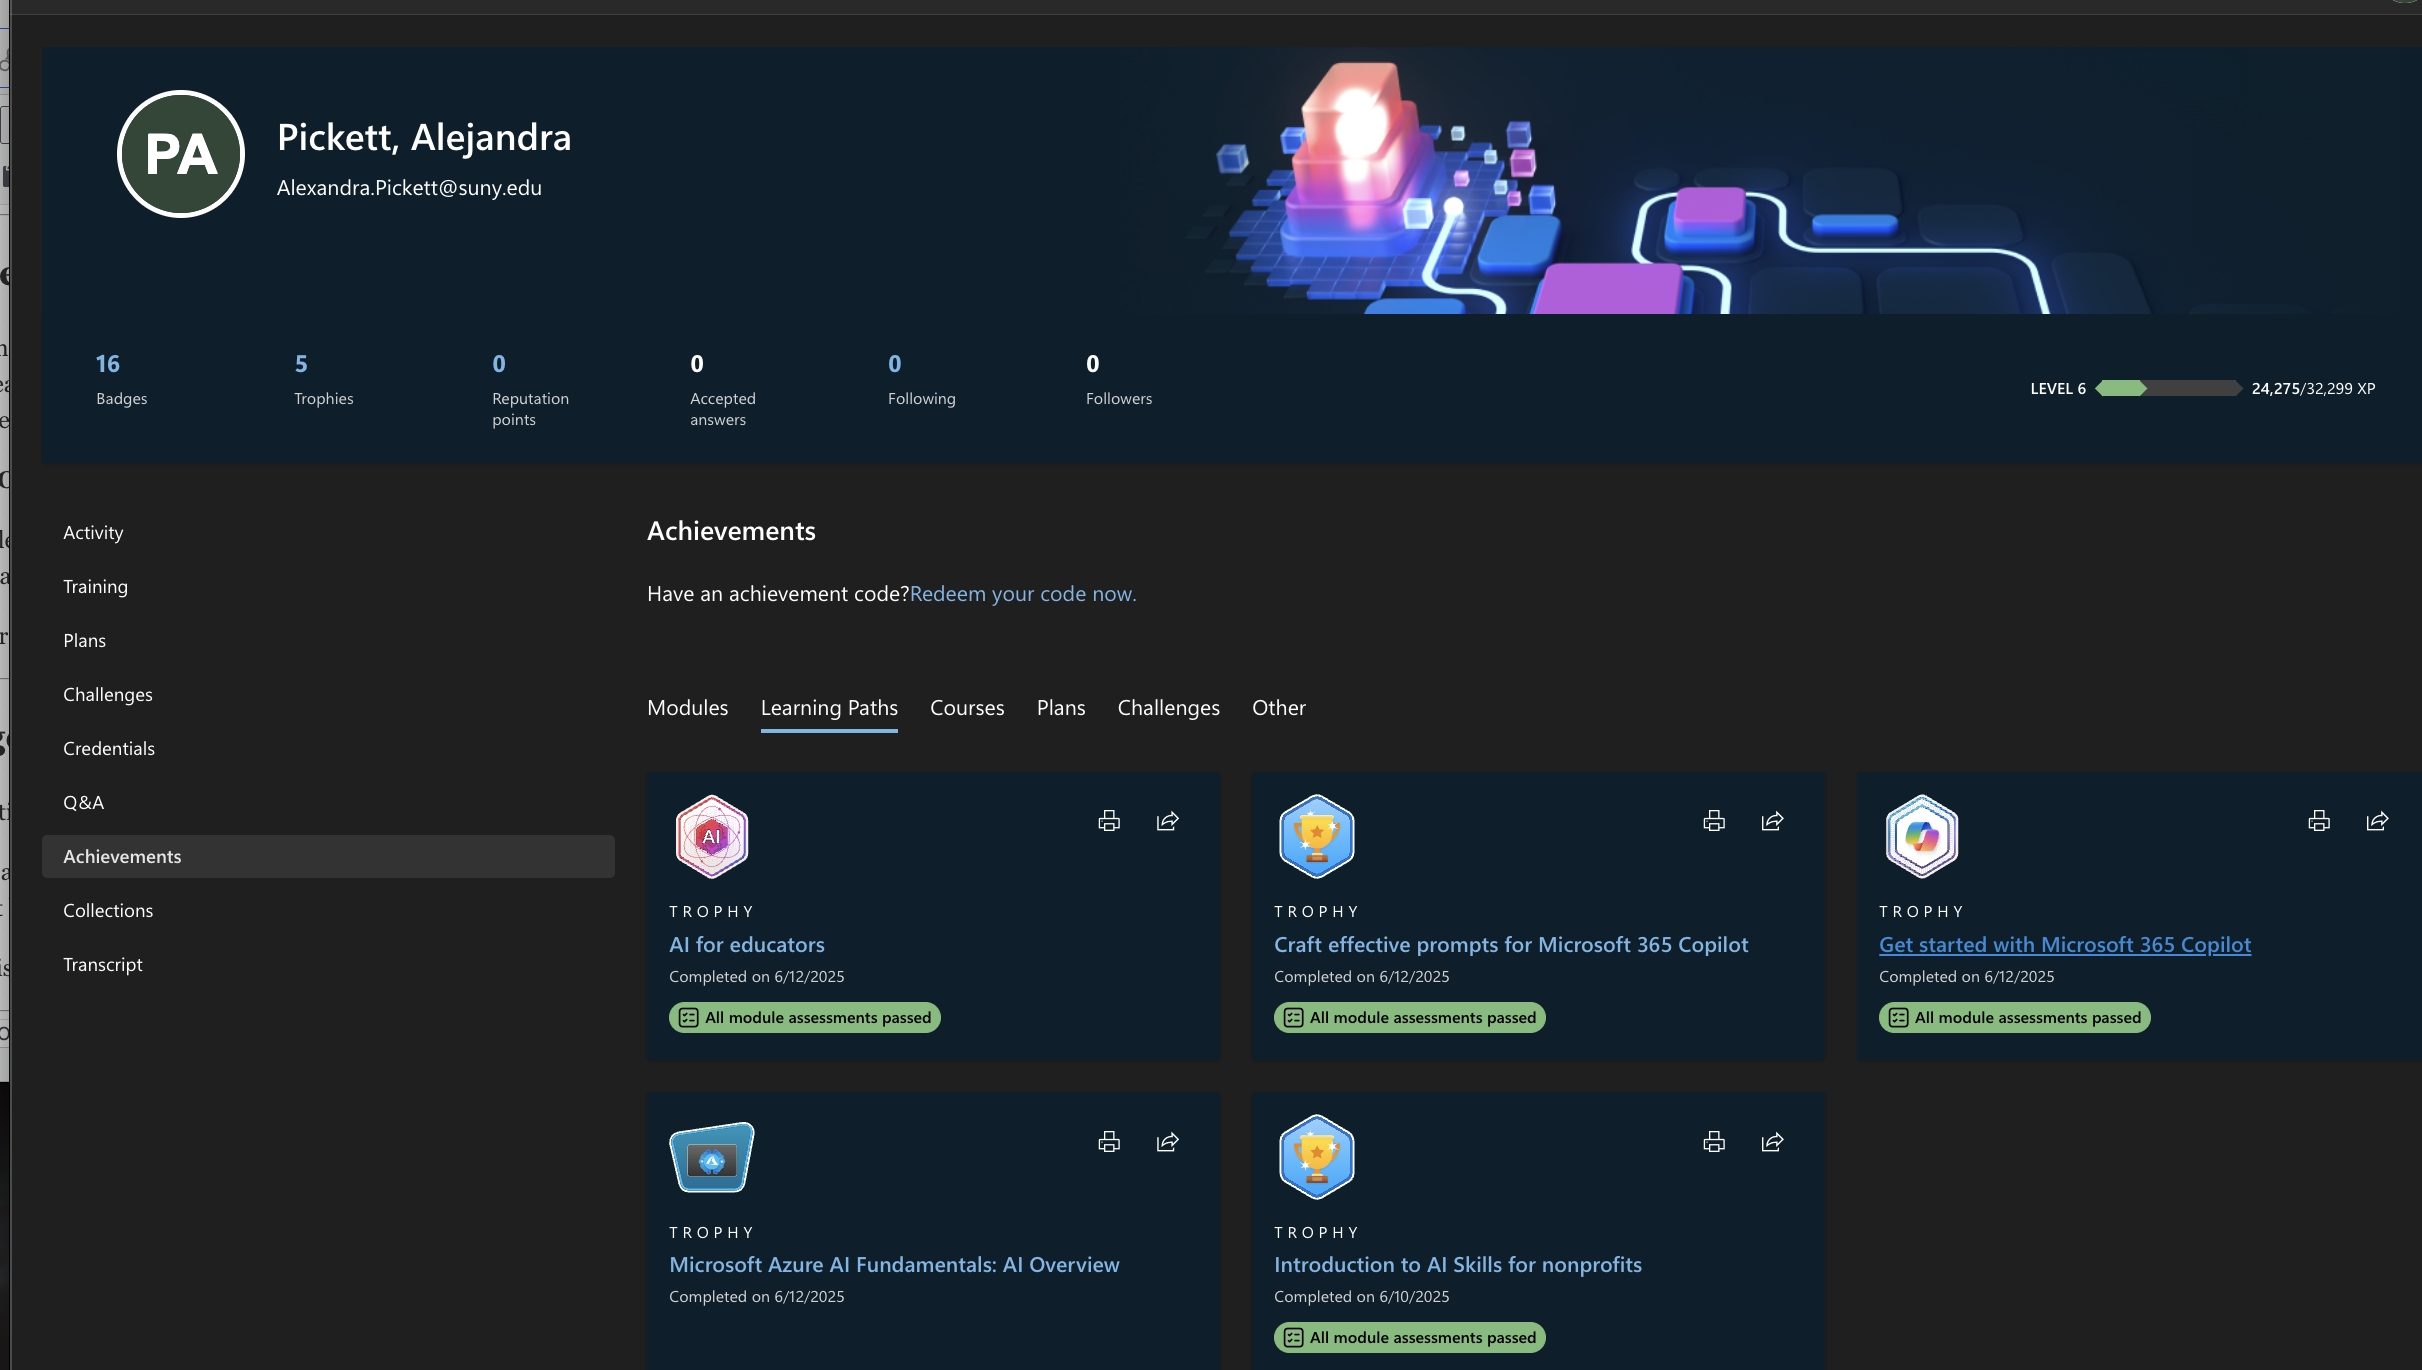
Task: Click the Alexandra.Pickett@suny.edu email text
Action: 409,188
